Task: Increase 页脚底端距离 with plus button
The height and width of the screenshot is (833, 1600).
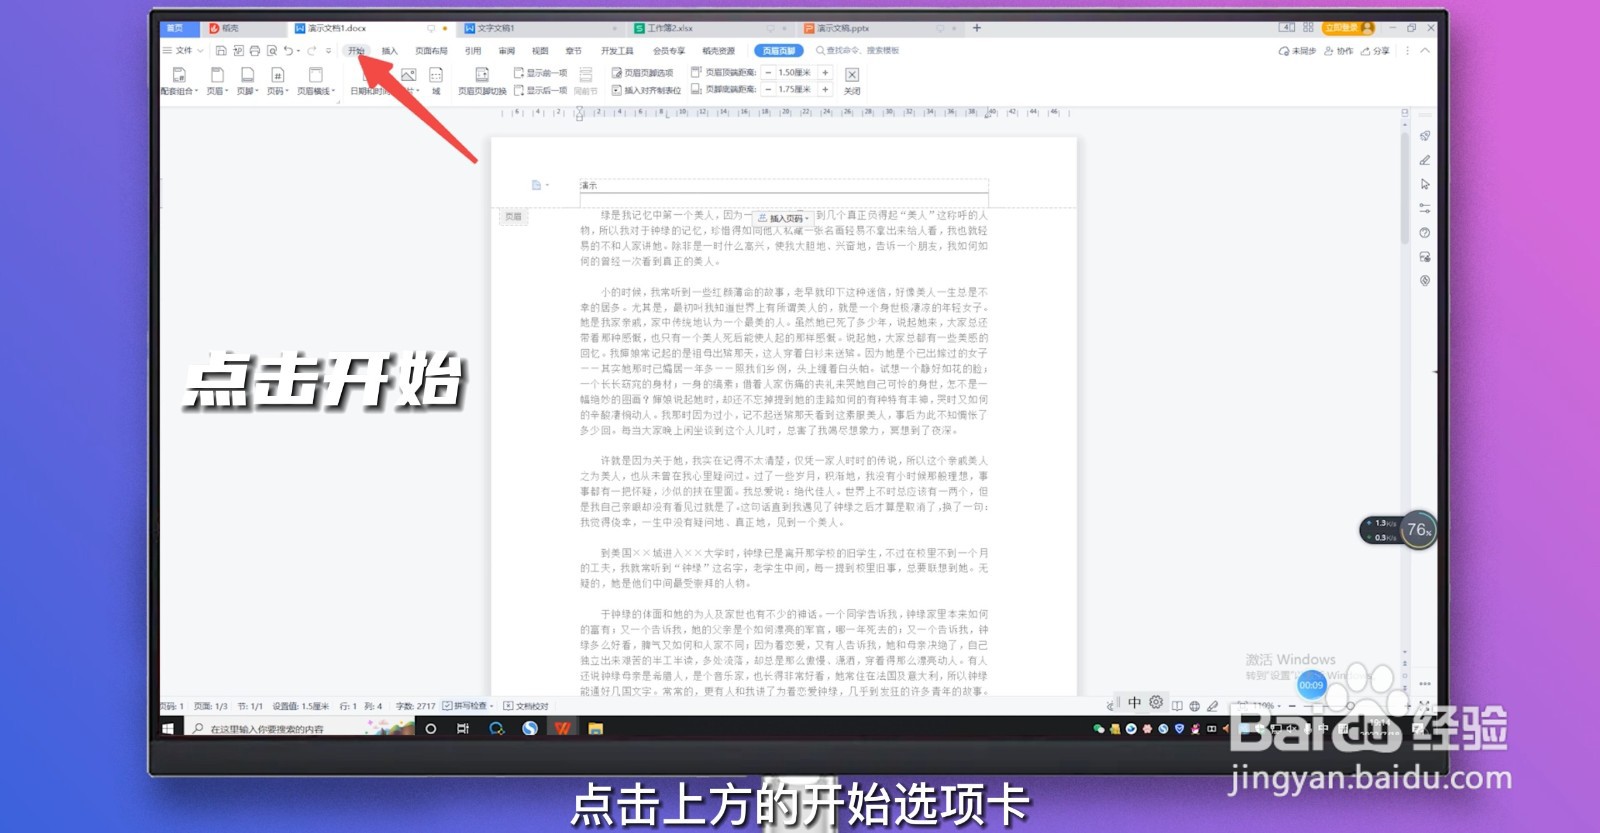Action: 825,90
